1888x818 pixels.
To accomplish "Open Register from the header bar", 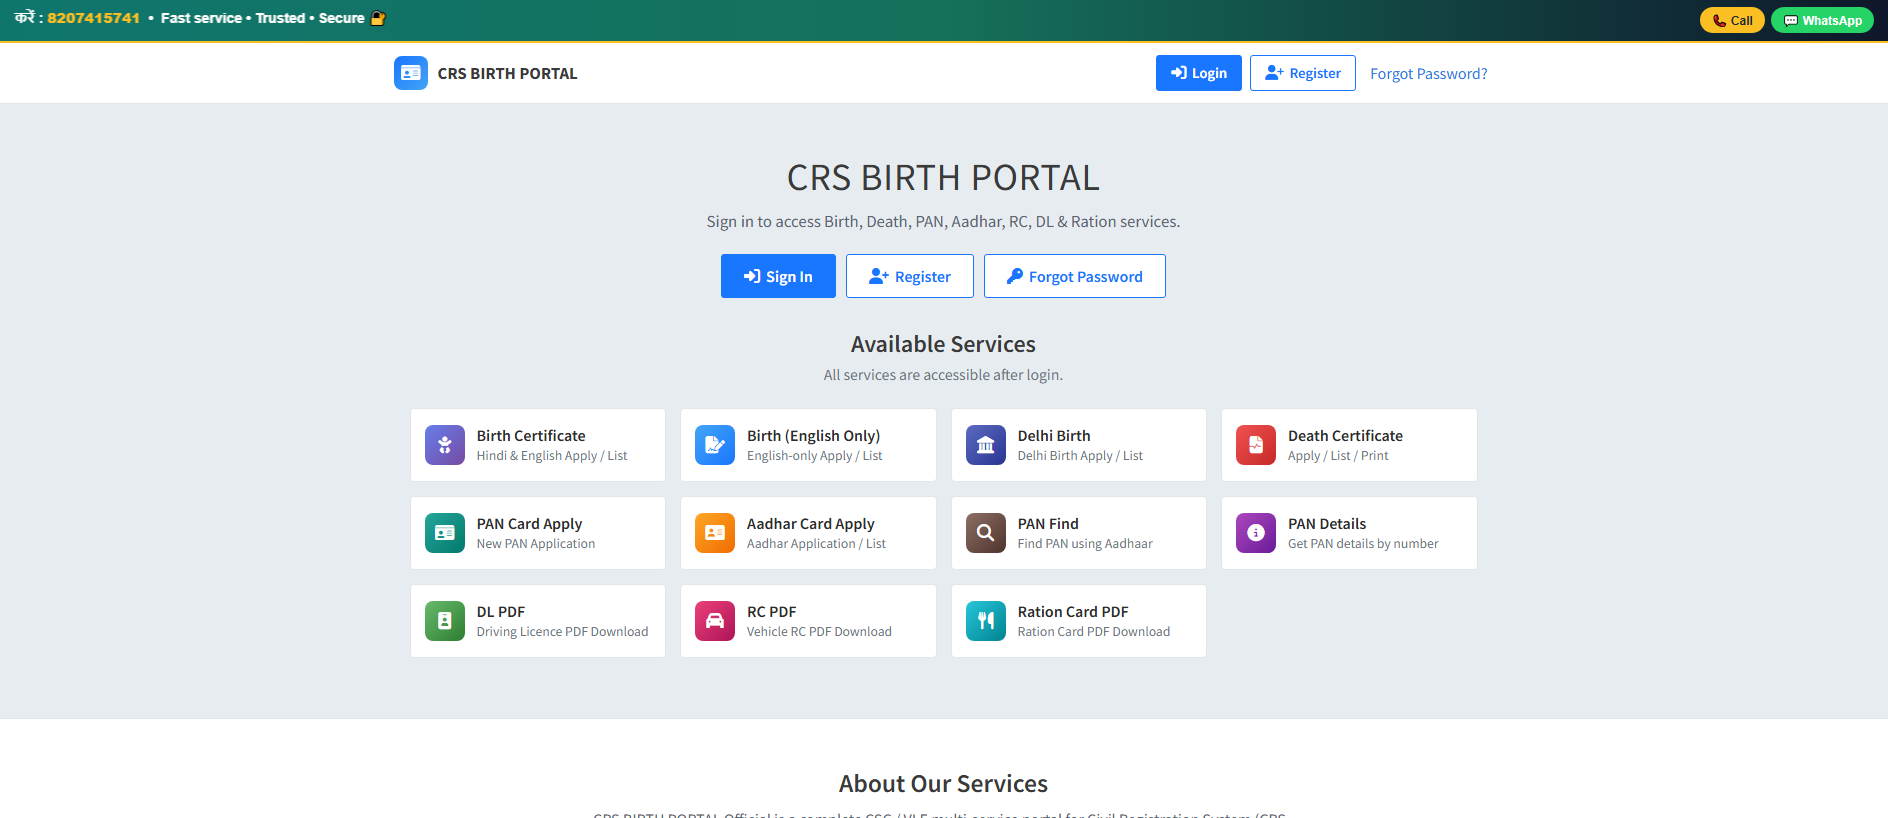I will [1303, 73].
